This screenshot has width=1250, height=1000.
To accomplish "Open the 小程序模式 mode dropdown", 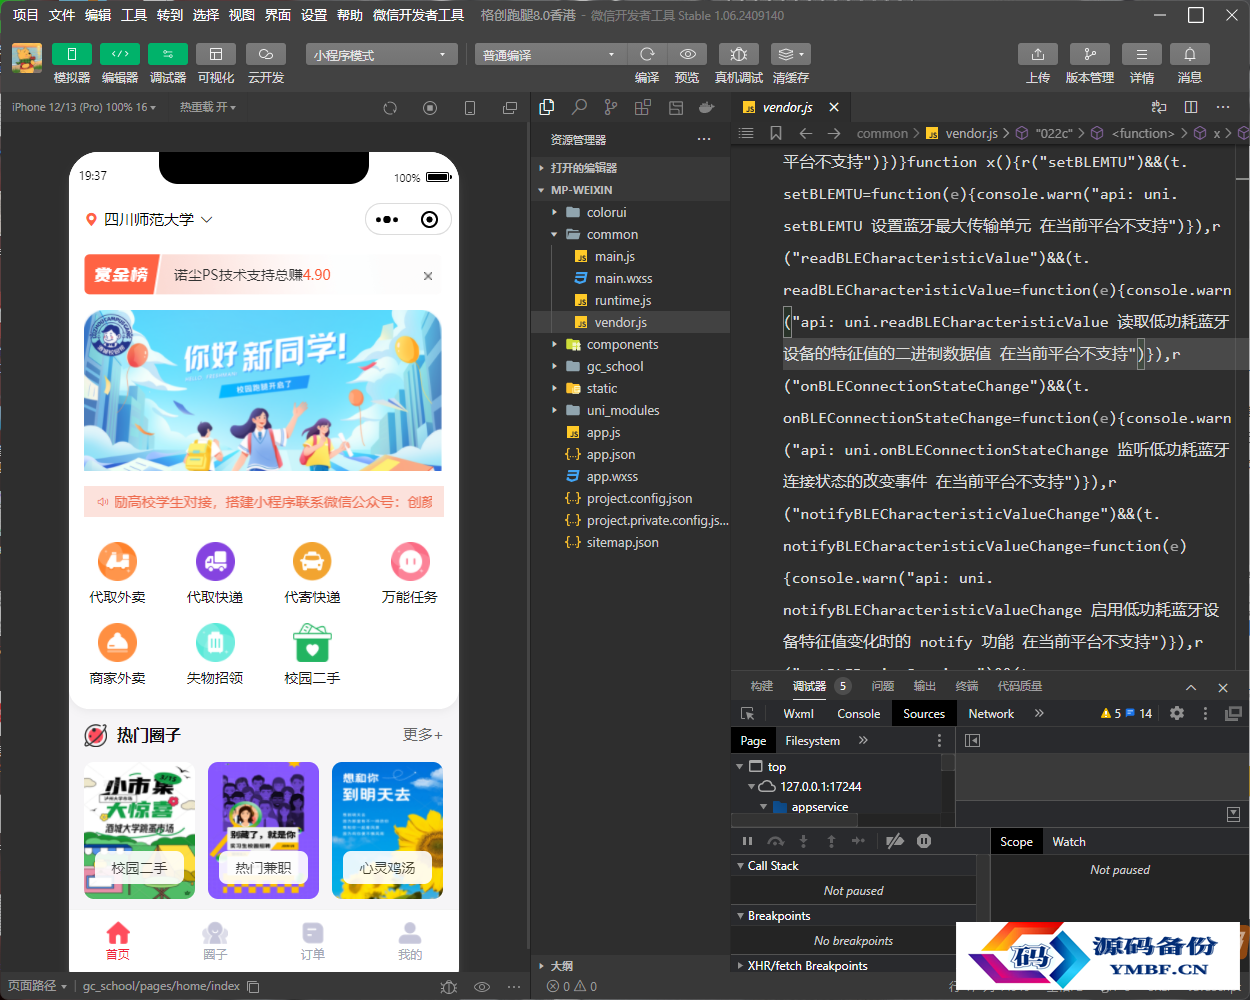I will (381, 54).
